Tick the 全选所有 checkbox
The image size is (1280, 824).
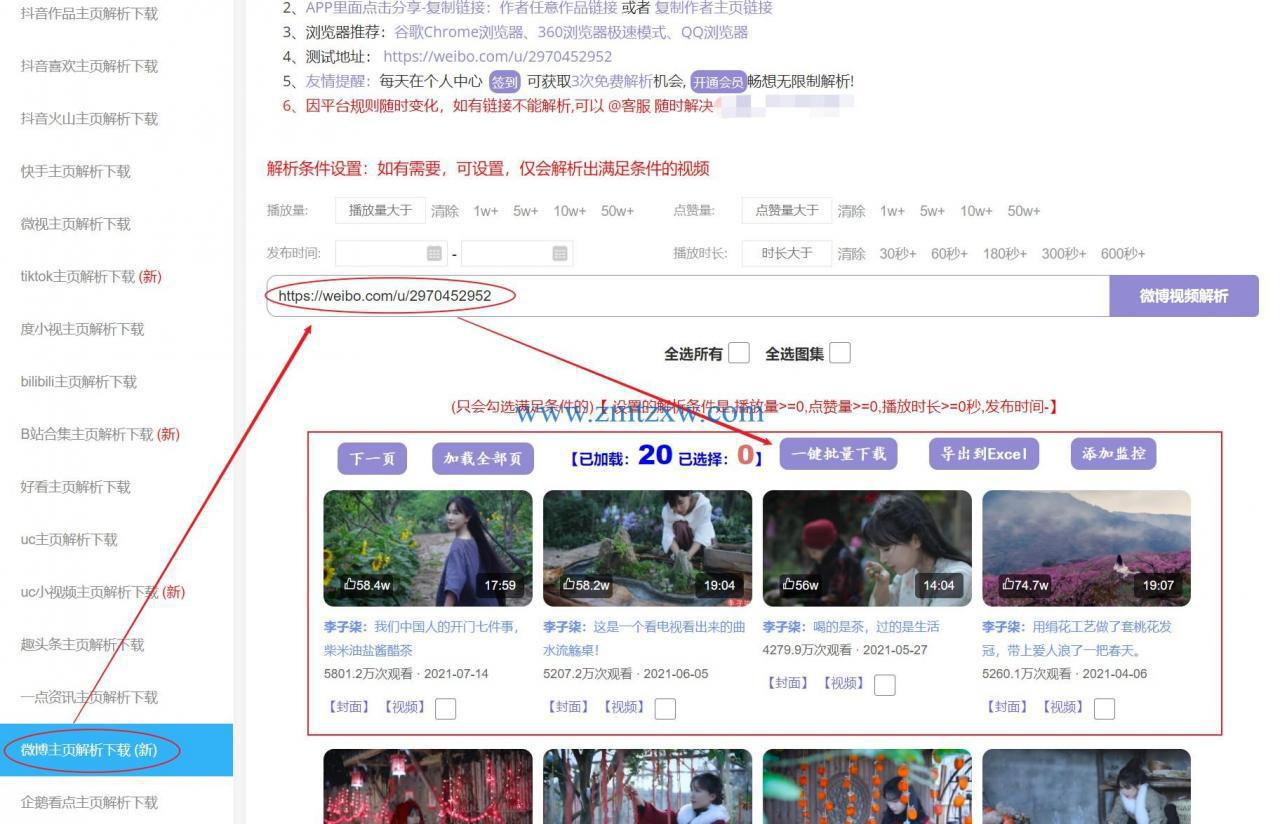click(739, 353)
